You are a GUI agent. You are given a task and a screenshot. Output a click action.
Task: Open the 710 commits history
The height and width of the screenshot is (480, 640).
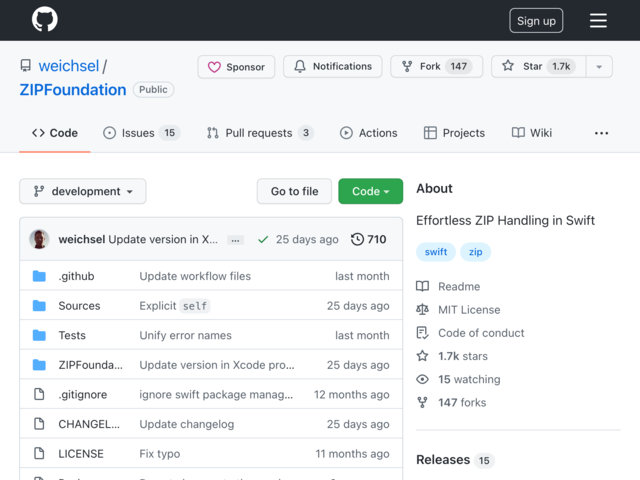(x=369, y=239)
